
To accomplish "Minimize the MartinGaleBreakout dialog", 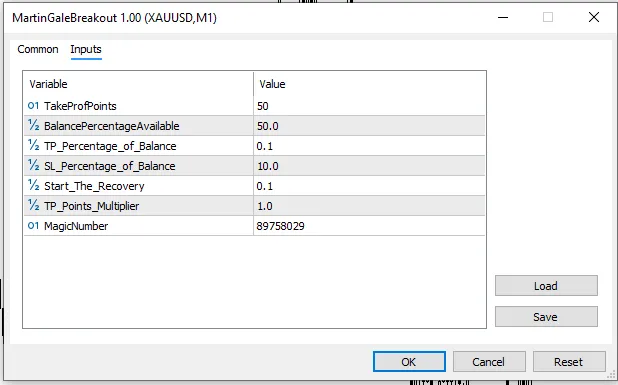I will tap(503, 17).
